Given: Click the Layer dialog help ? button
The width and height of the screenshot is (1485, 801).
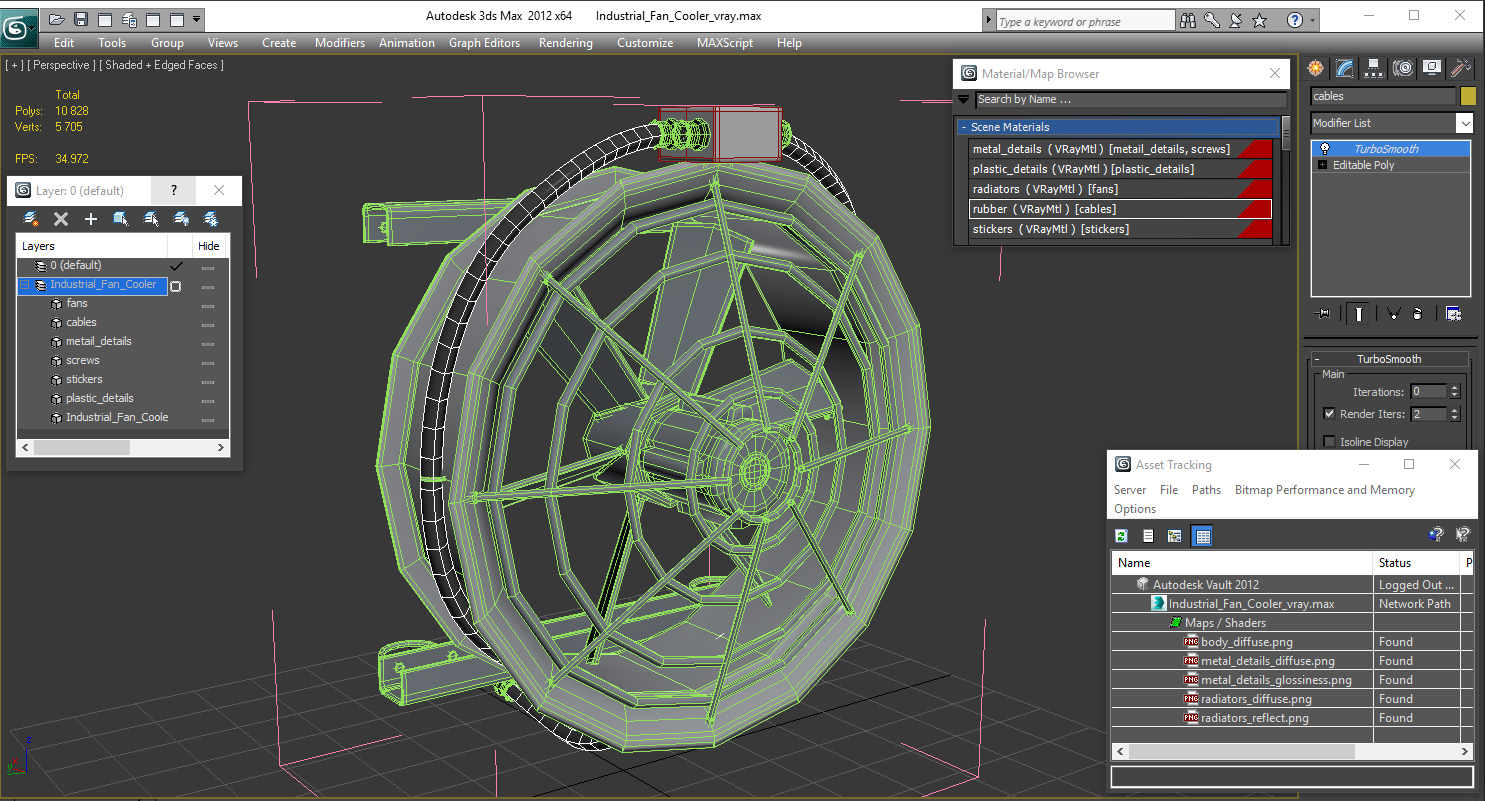Looking at the screenshot, I should click(x=174, y=190).
